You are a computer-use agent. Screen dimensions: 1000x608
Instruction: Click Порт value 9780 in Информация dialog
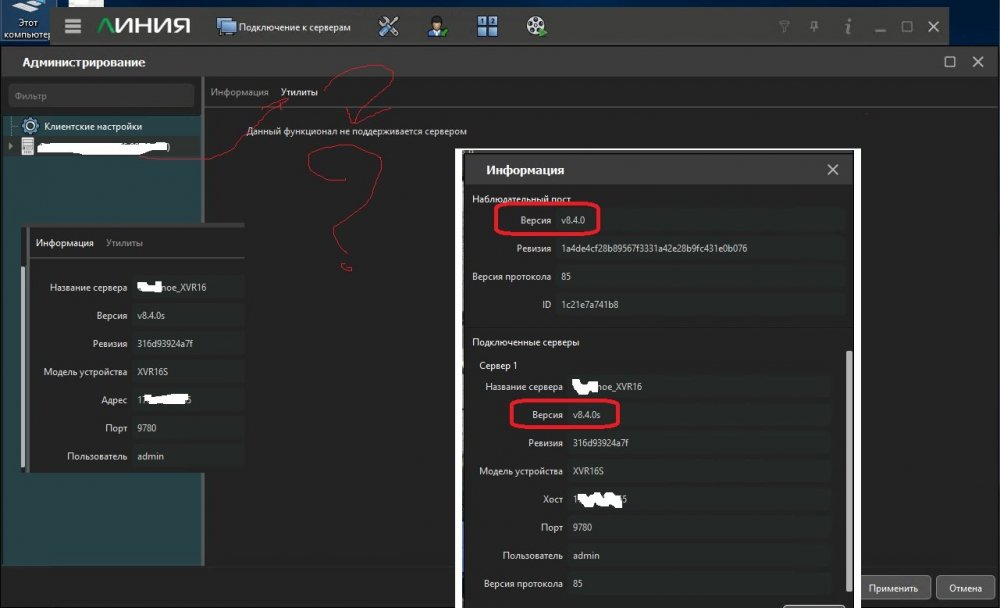point(582,527)
